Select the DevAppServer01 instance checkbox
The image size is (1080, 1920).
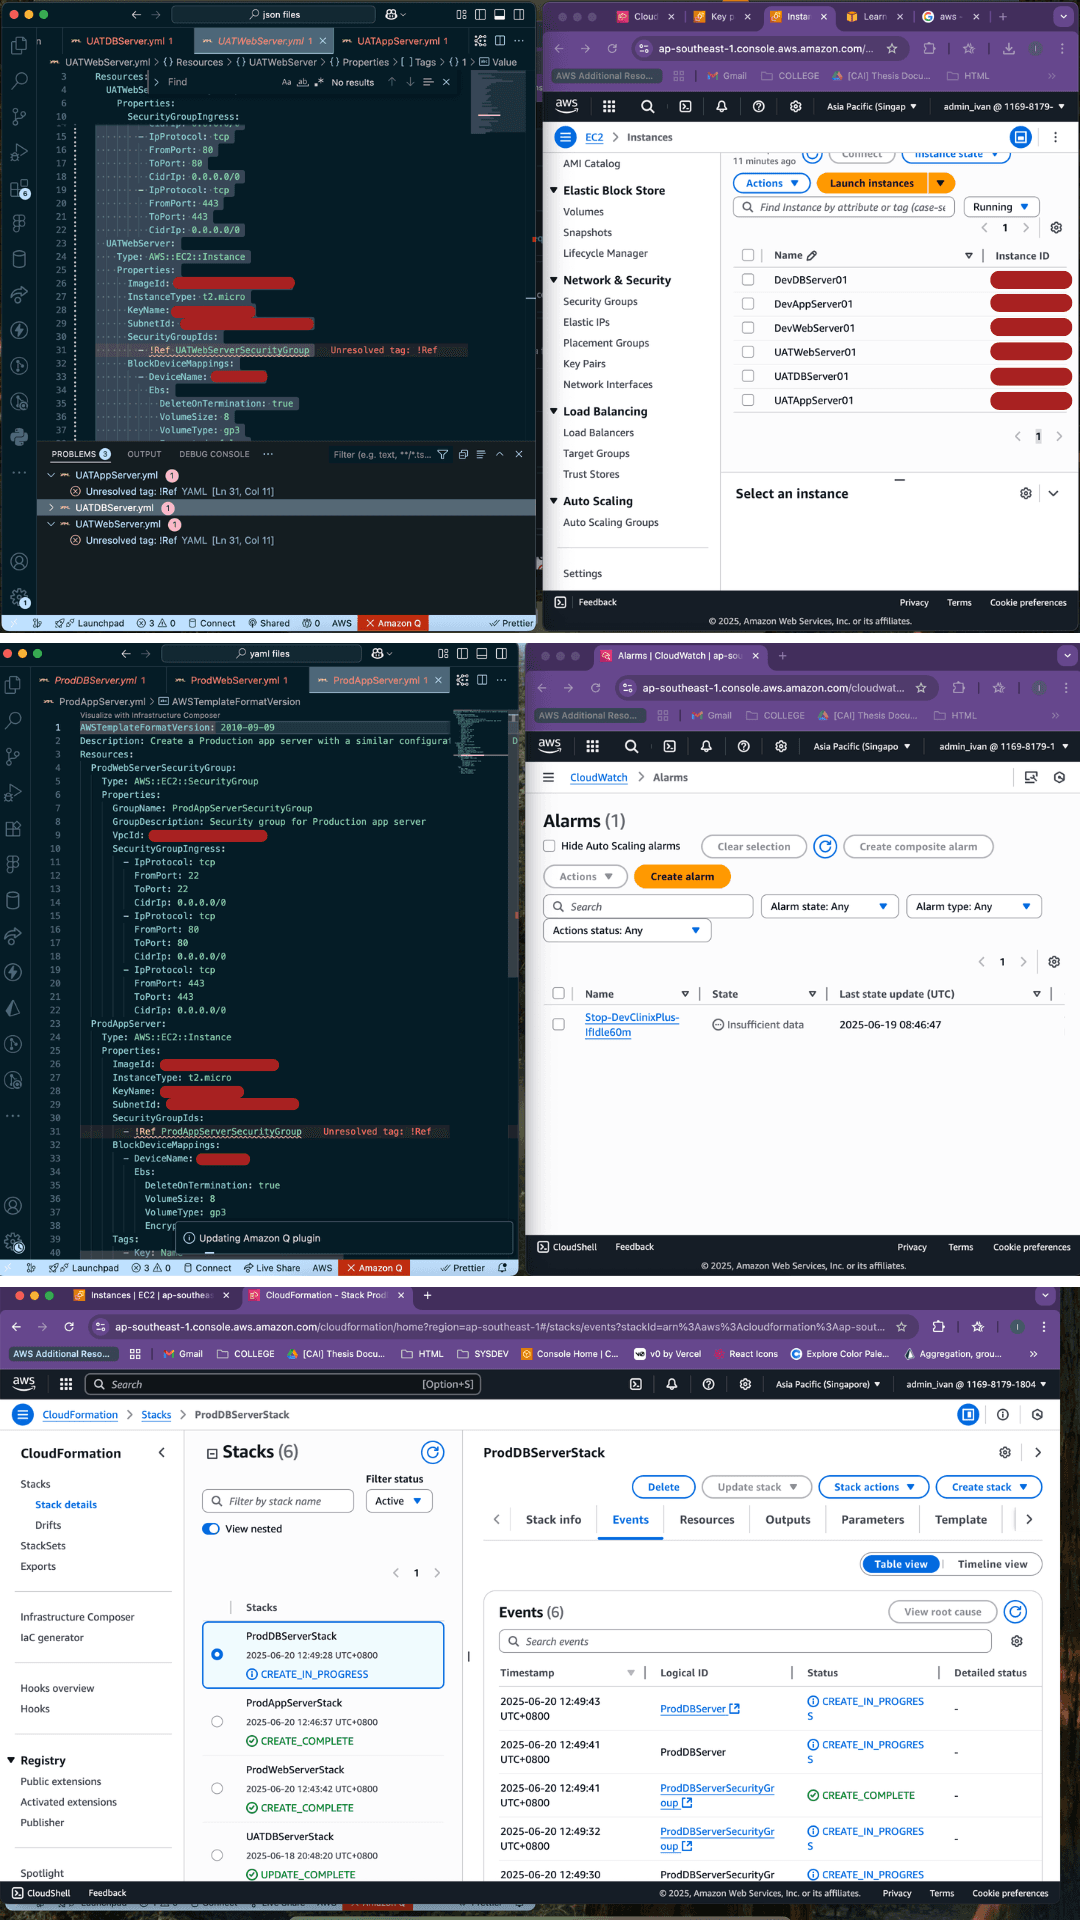tap(748, 304)
